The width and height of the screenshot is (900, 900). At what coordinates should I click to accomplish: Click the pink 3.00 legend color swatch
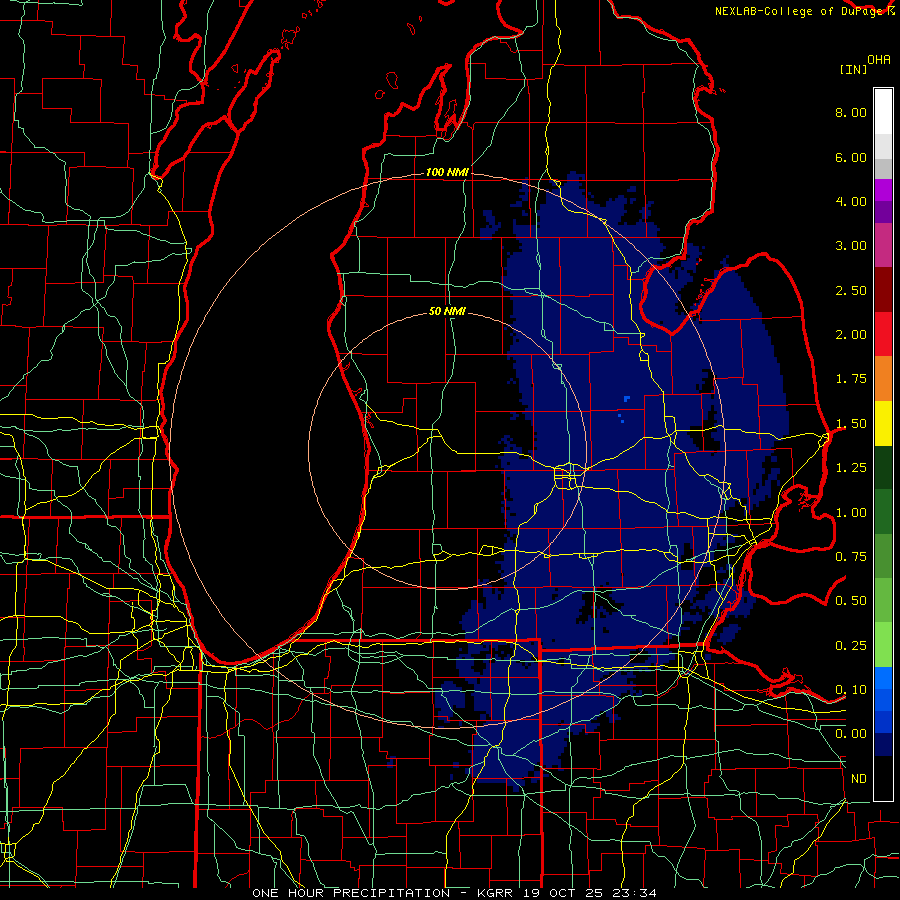click(883, 245)
